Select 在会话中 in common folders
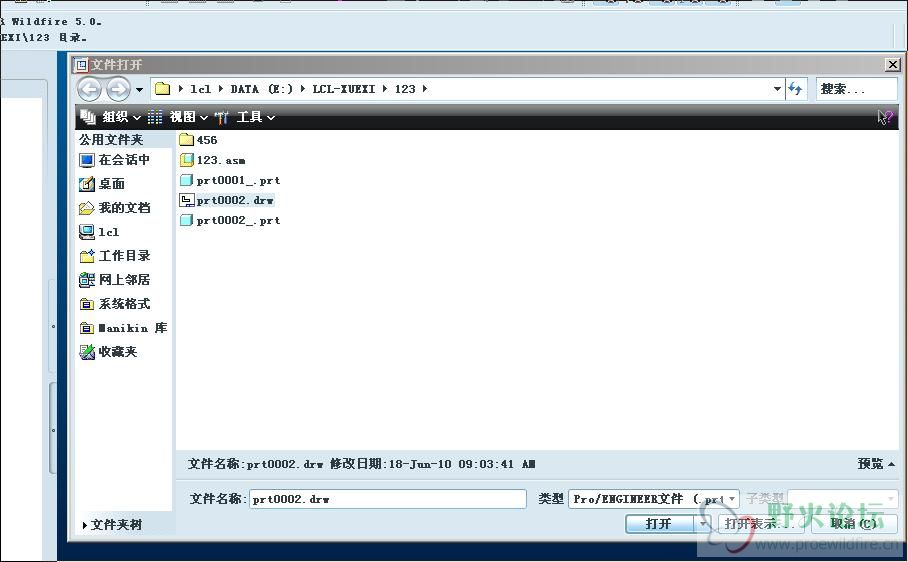The width and height of the screenshot is (908, 562). pyautogui.click(x=115, y=160)
